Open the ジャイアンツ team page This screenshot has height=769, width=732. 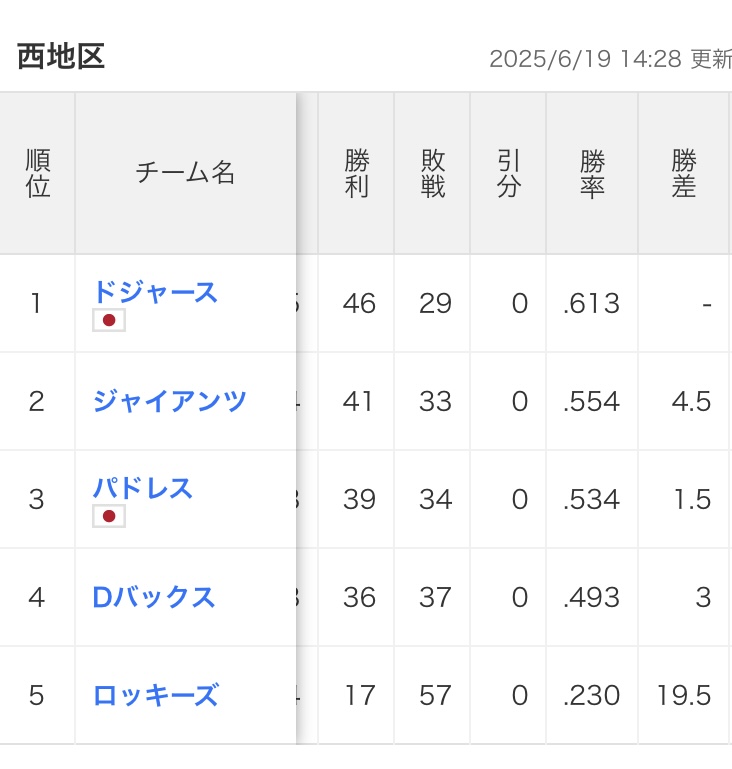point(170,401)
